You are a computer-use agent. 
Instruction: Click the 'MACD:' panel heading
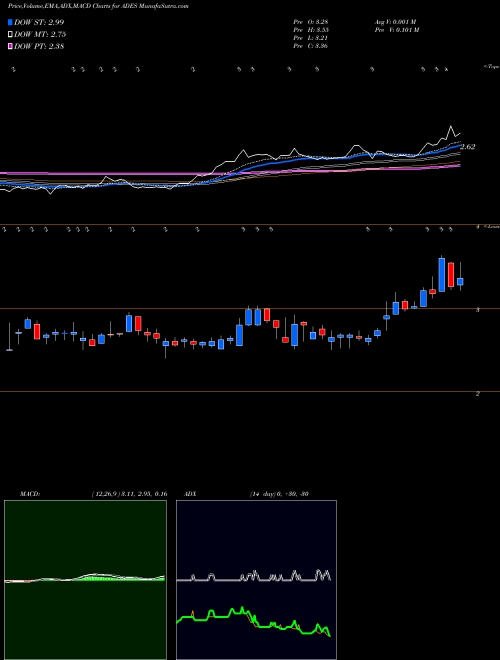pos(30,494)
